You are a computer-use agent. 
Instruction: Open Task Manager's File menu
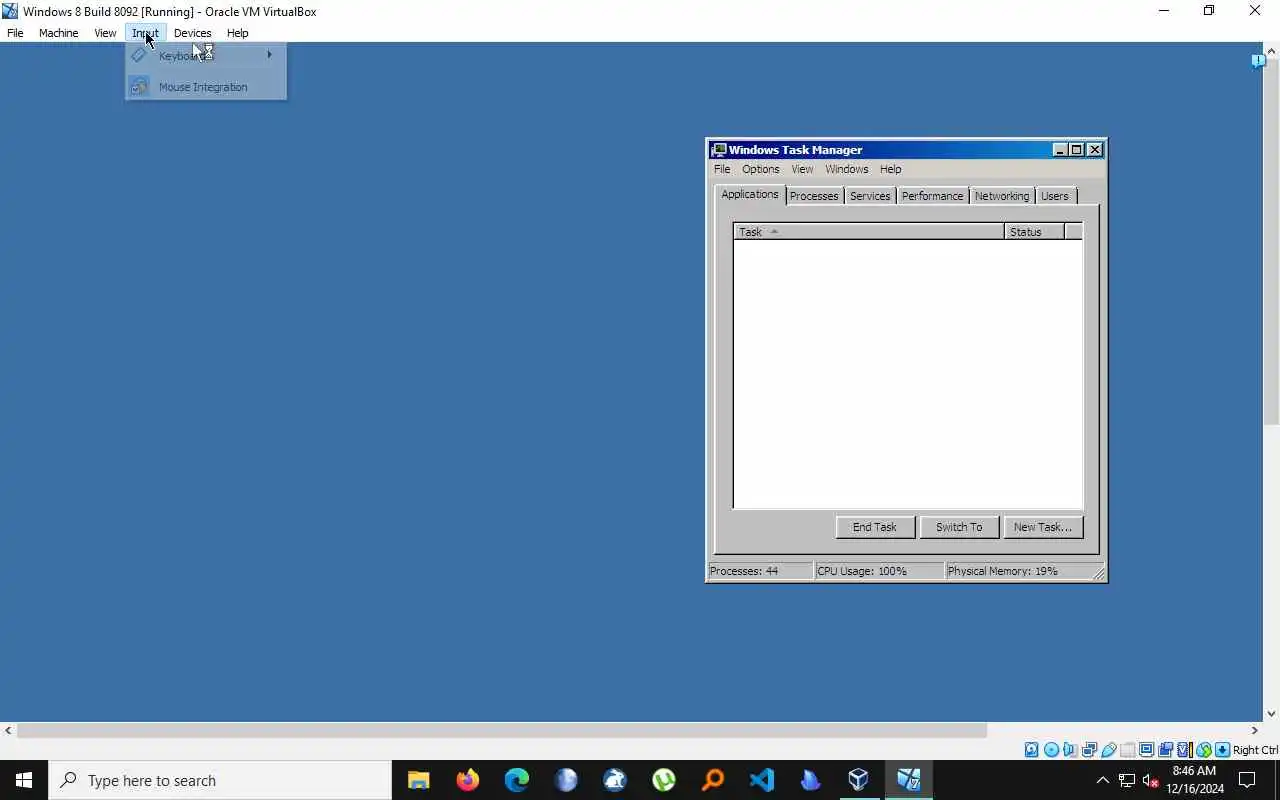coord(722,169)
